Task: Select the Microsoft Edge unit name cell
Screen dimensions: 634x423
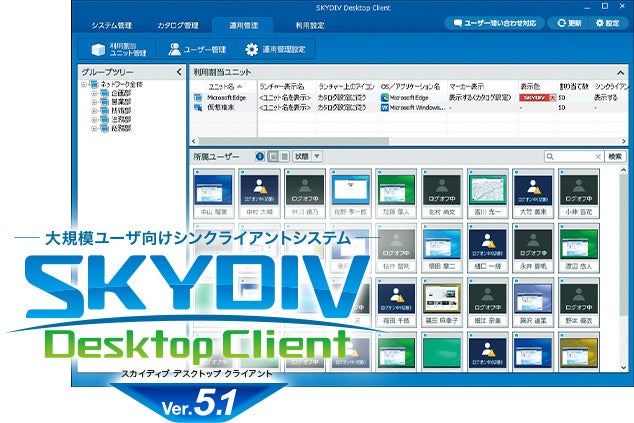Action: pos(226,97)
